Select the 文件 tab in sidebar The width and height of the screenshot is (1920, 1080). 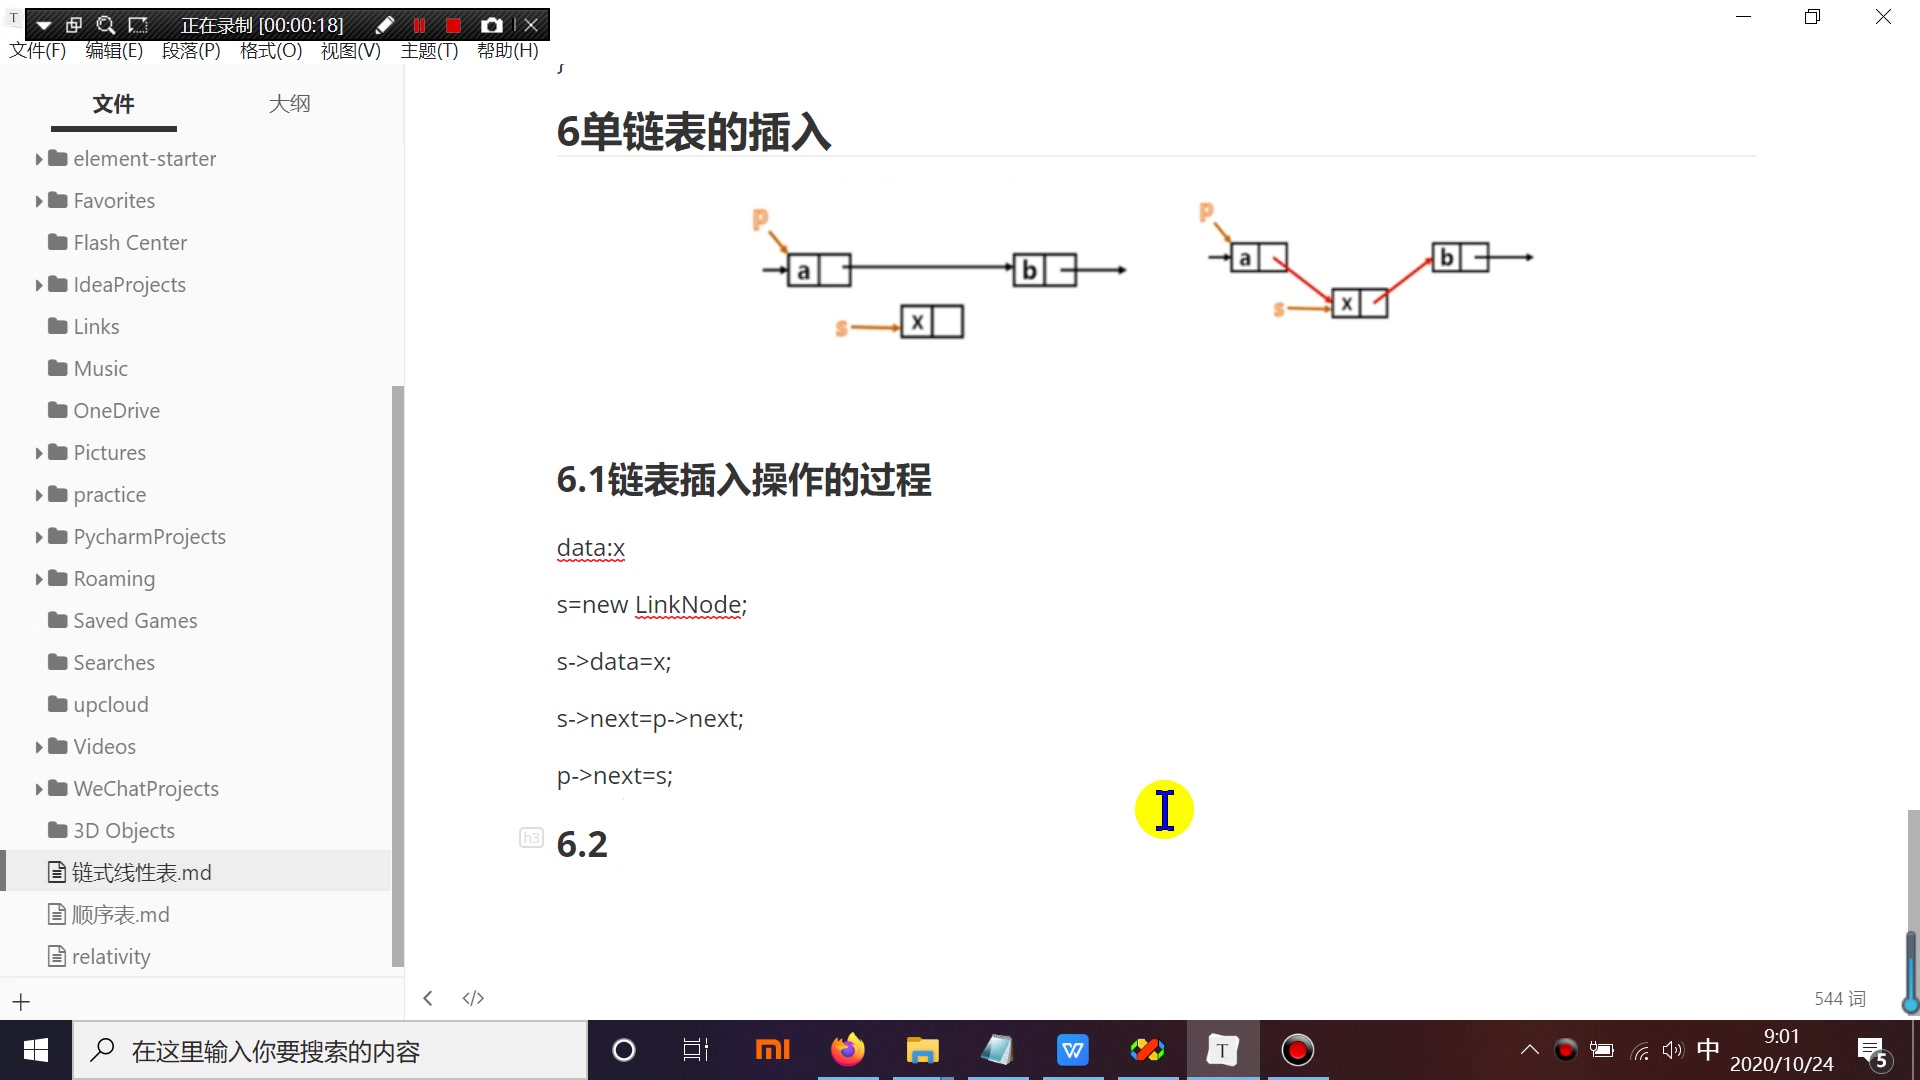click(x=112, y=103)
